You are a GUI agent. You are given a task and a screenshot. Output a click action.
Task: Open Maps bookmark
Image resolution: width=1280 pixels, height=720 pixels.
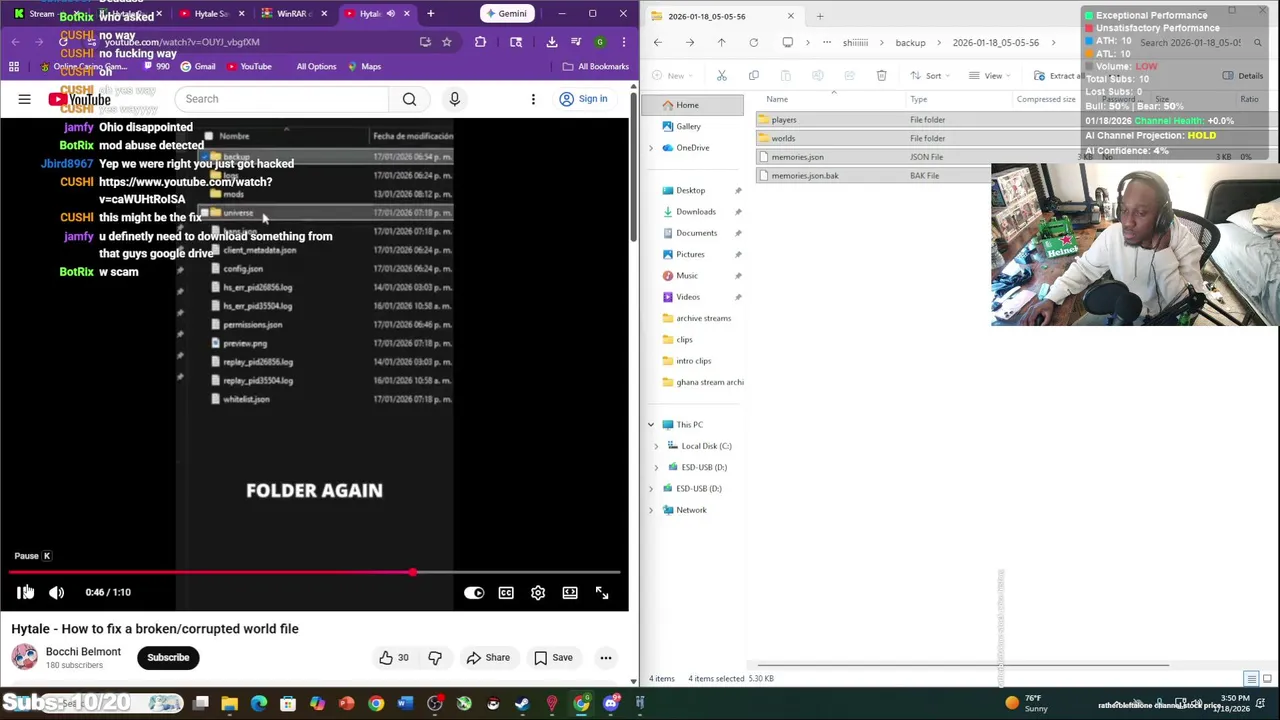point(362,67)
